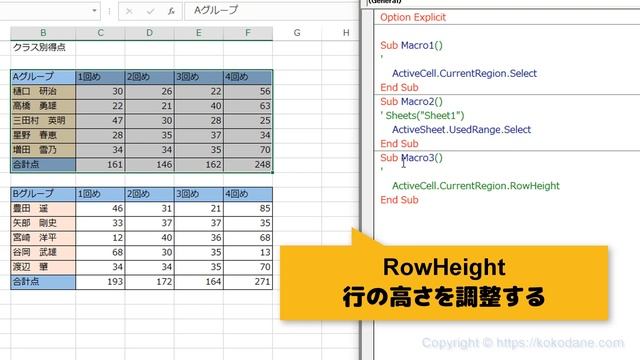Click the score 13 in 谷岡 row
Image resolution: width=640 pixels, height=360 pixels.
point(248,252)
